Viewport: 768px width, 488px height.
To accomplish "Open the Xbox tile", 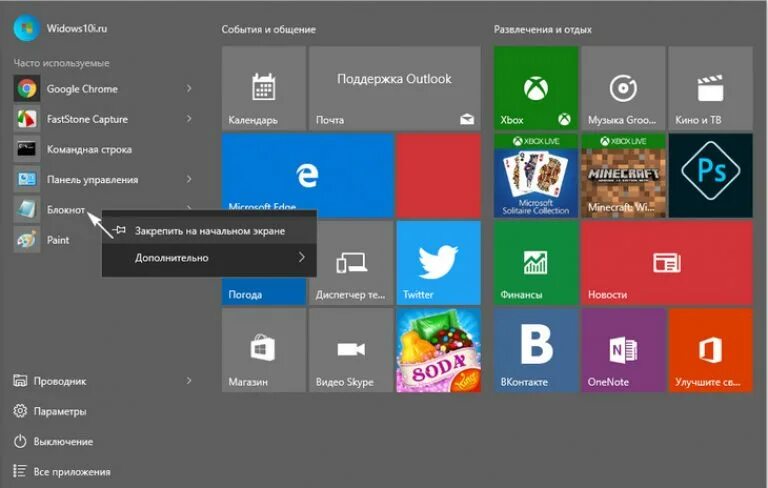I will click(536, 88).
